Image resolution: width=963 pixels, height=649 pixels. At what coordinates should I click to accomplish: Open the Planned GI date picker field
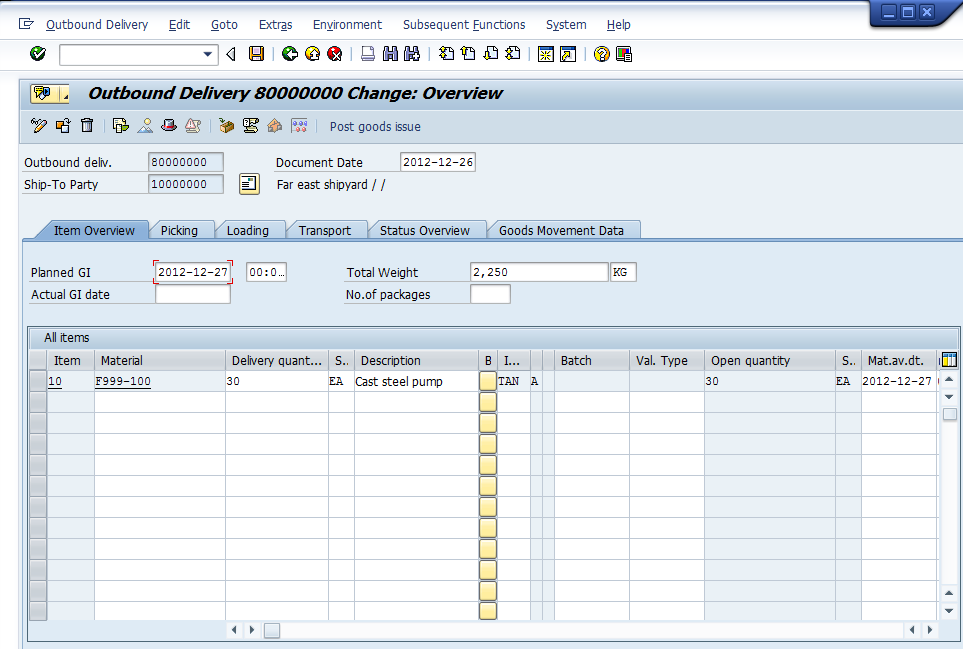pos(191,271)
